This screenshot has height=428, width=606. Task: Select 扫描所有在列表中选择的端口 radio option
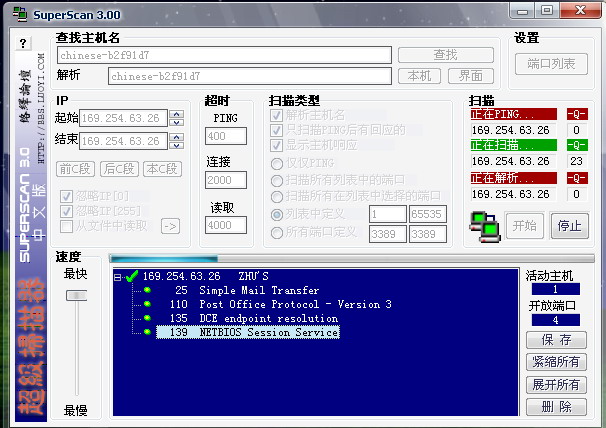(277, 197)
